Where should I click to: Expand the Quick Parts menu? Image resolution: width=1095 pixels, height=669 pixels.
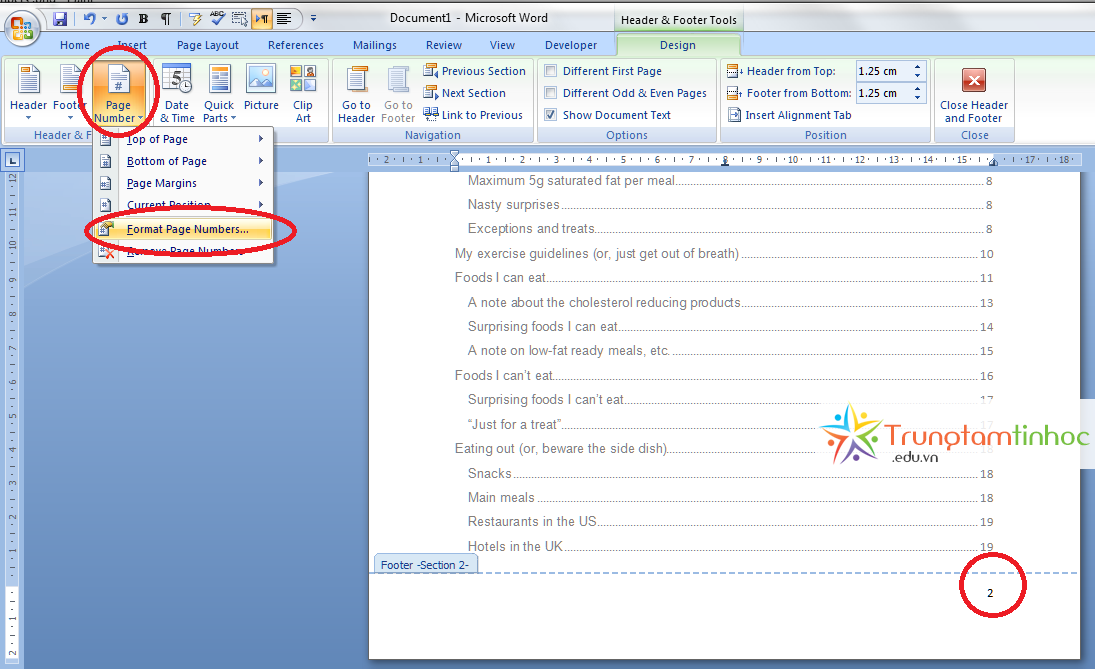[219, 92]
